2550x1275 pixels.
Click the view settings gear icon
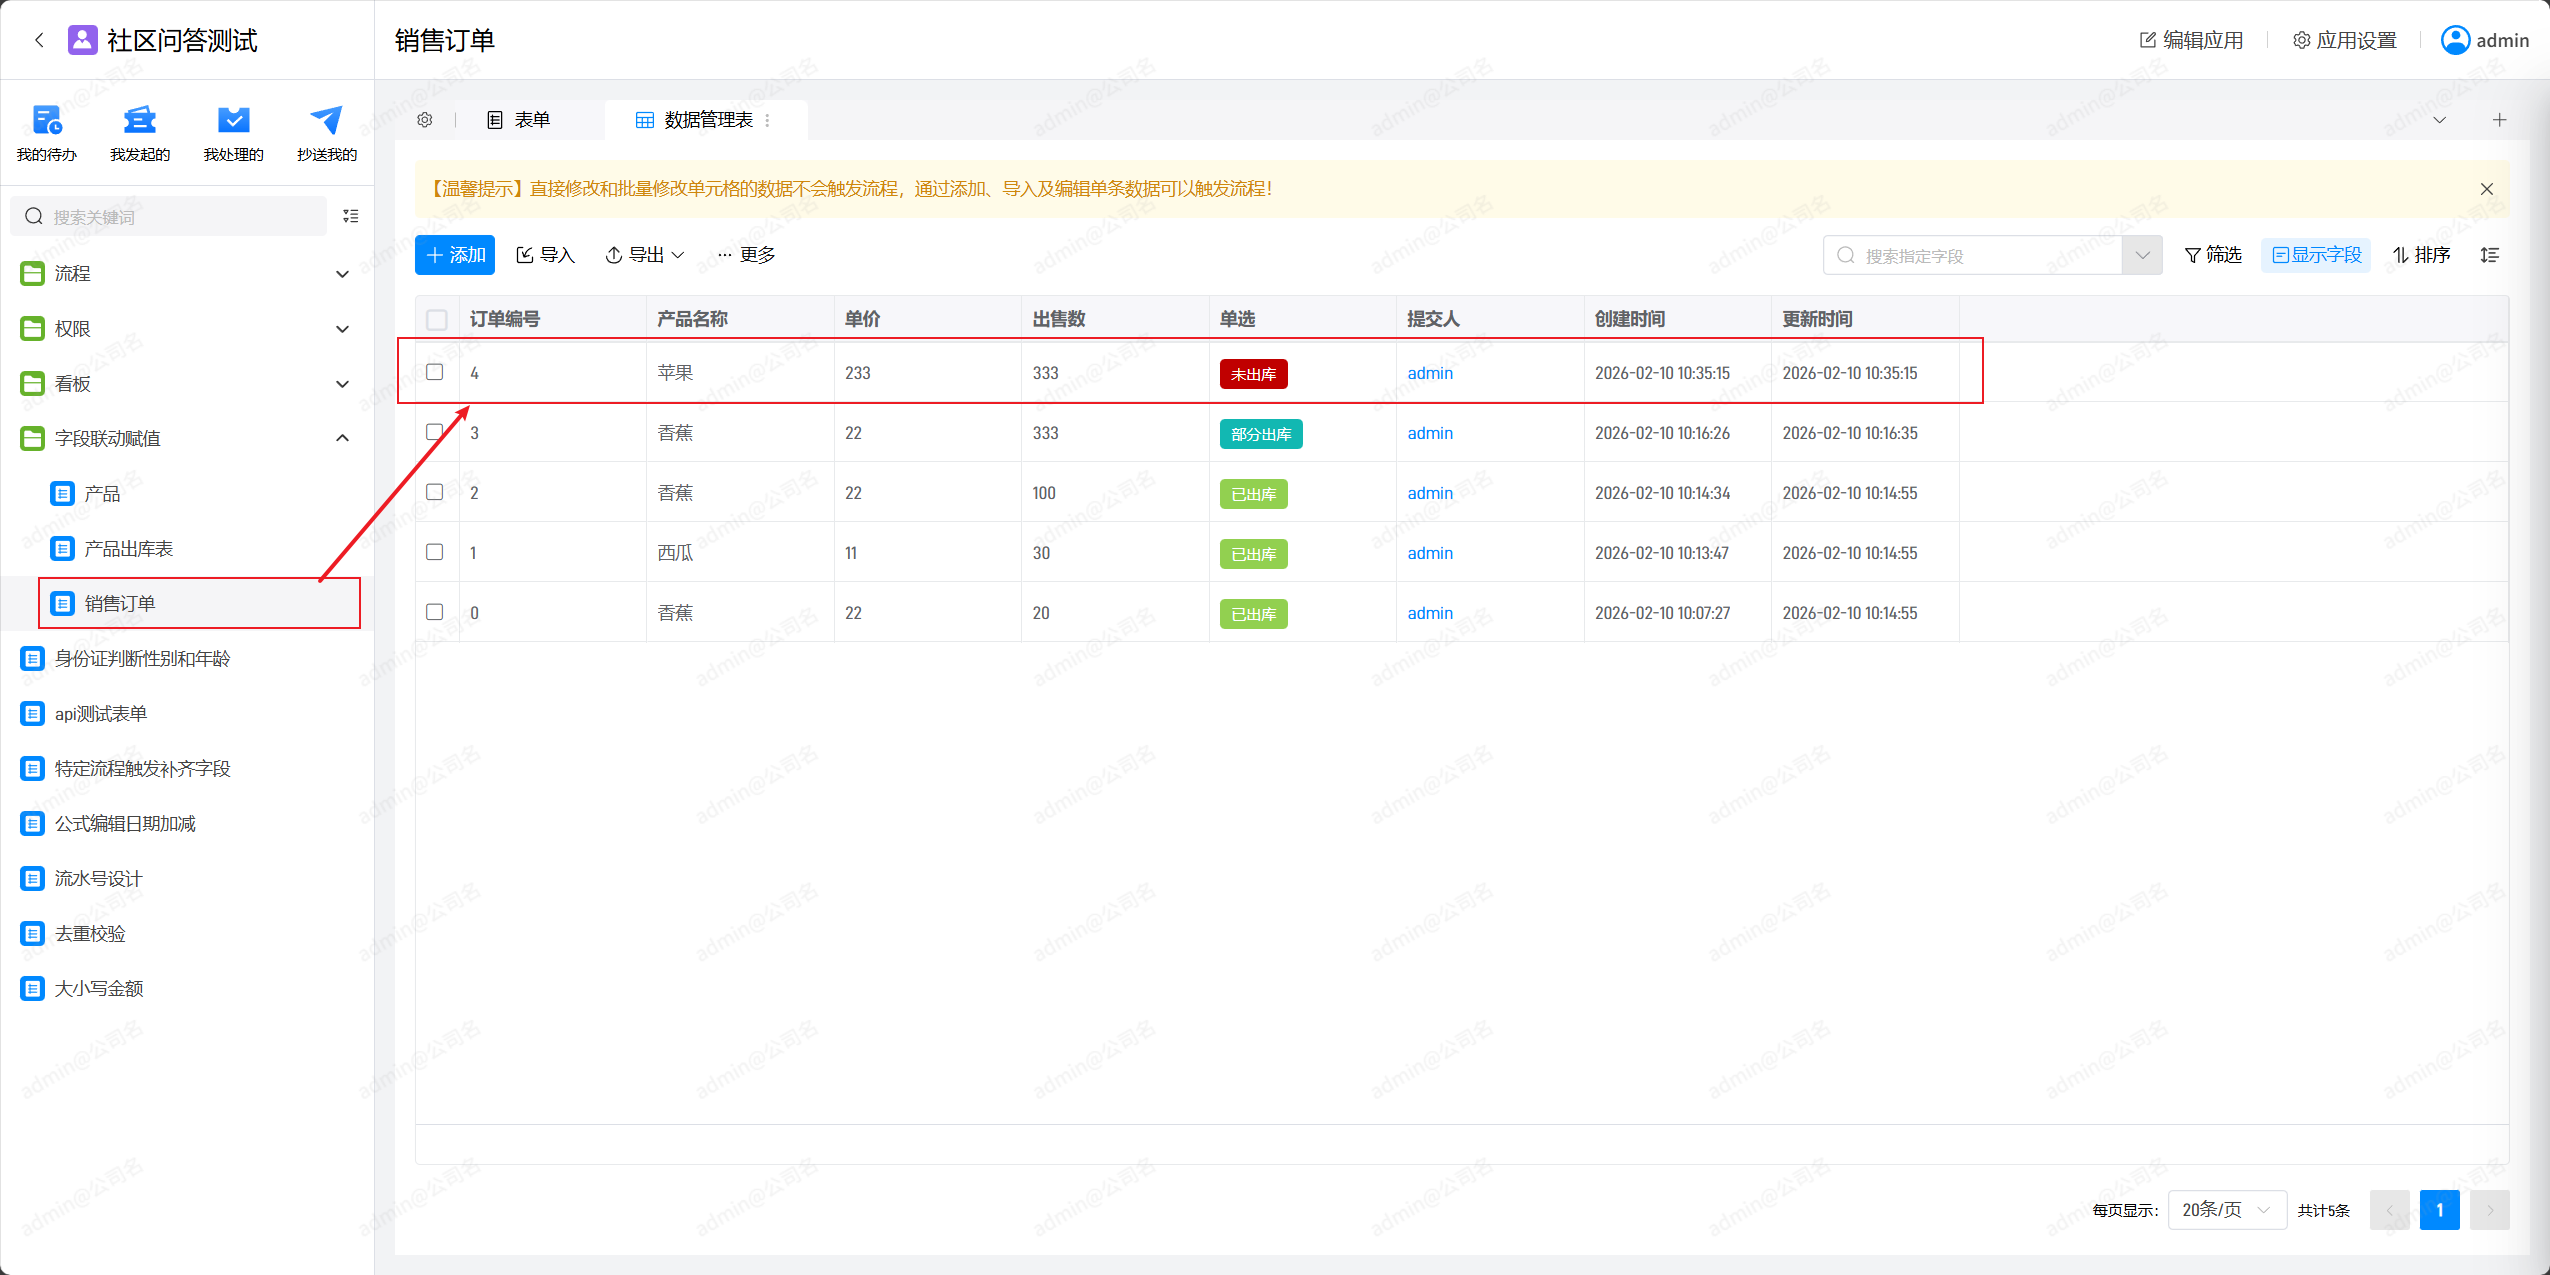(x=425, y=120)
